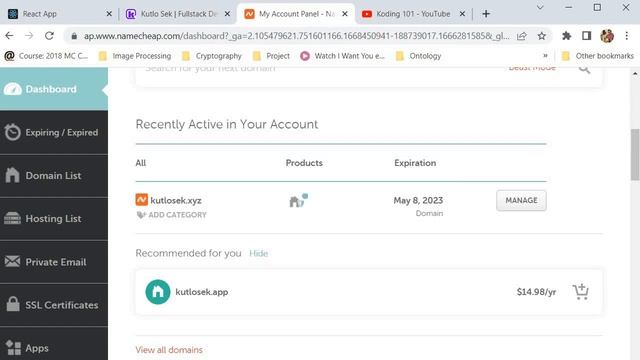Click the Expiring clock icon
Viewport: 640px width, 360px height.
pos(13,132)
